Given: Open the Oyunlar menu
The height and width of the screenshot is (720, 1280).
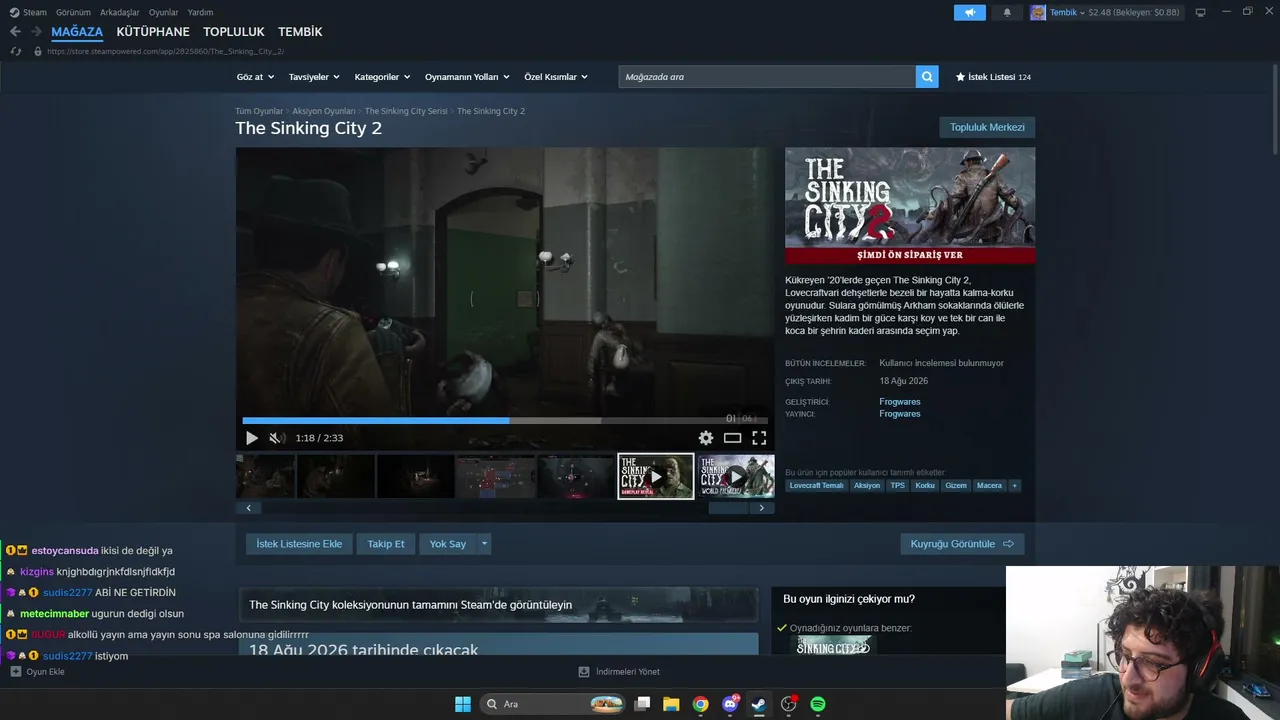Looking at the screenshot, I should tap(164, 13).
